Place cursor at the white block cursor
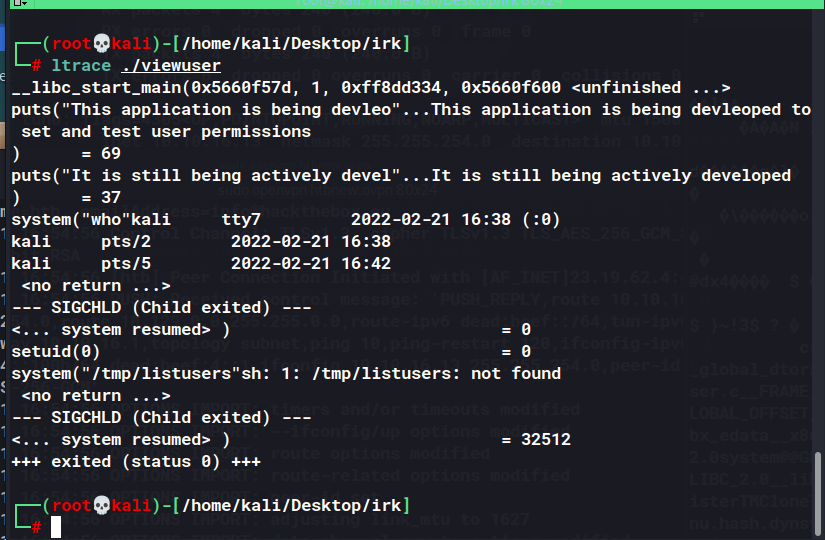This screenshot has height=540, width=825. [x=56, y=527]
